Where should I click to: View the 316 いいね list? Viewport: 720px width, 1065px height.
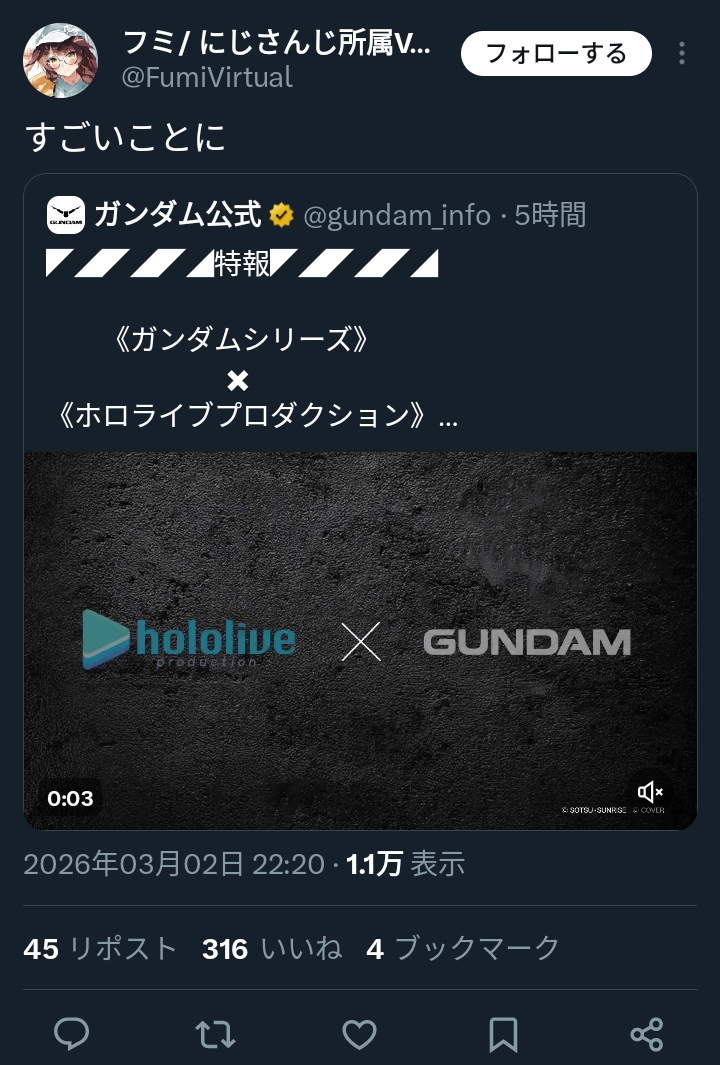[x=272, y=948]
